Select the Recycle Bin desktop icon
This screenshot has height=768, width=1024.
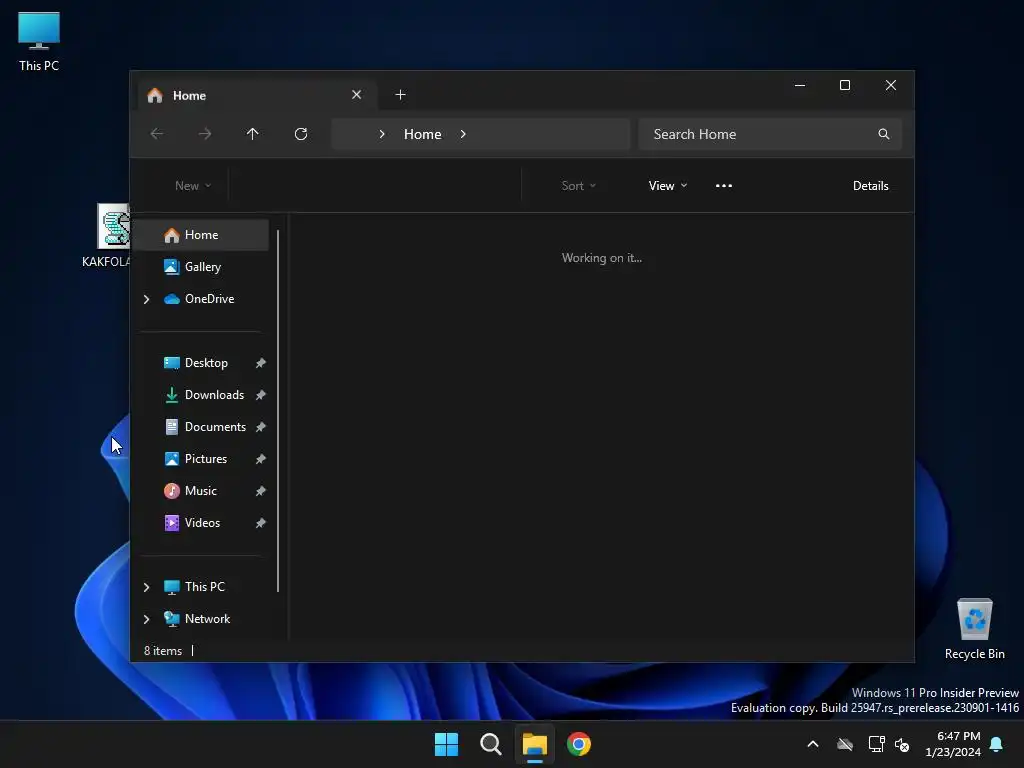tap(974, 629)
